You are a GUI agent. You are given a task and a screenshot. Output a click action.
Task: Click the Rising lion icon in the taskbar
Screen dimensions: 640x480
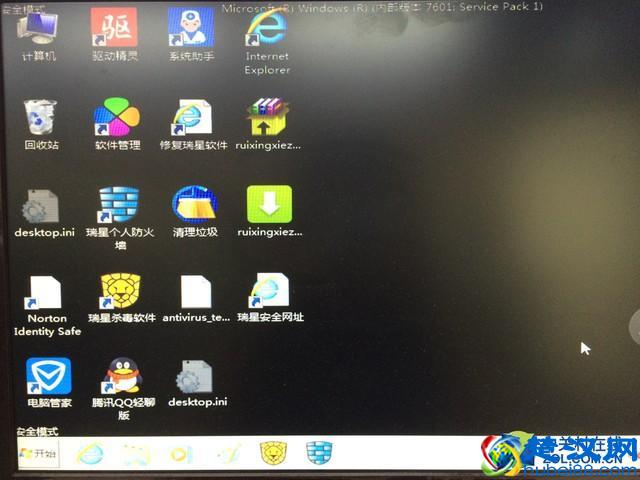[273, 453]
